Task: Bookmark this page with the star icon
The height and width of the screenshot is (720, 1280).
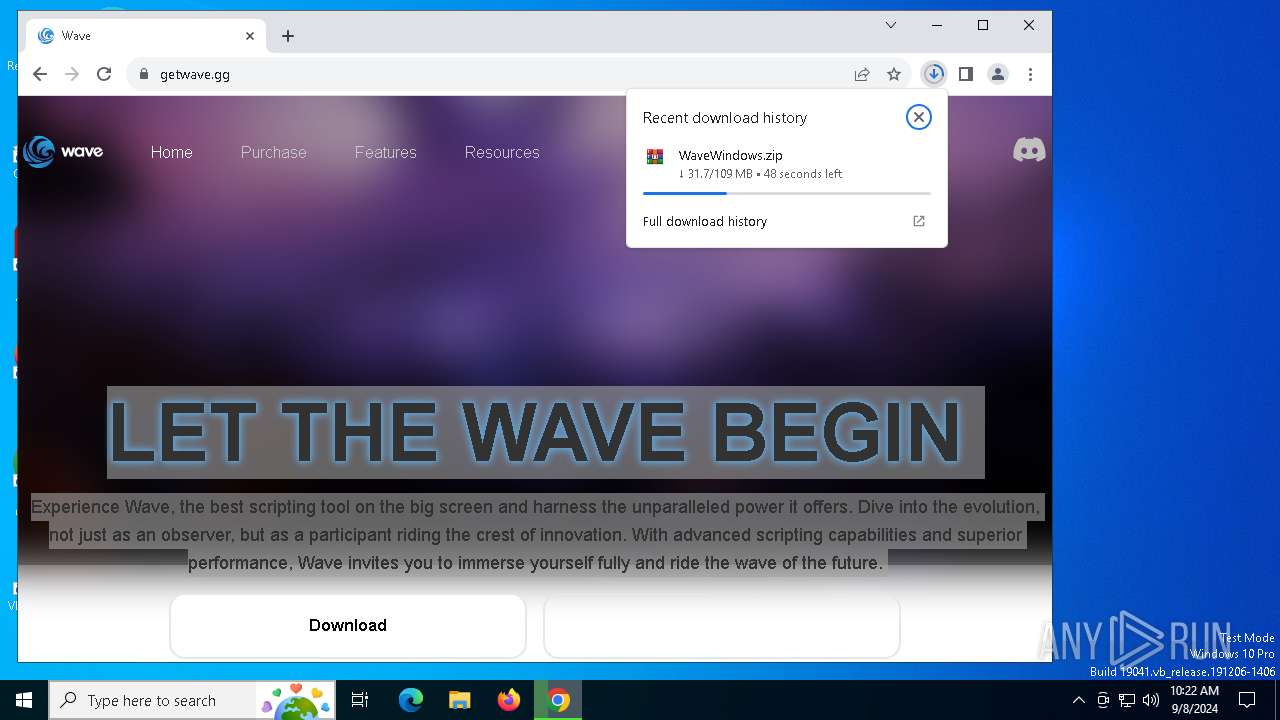Action: coord(894,74)
